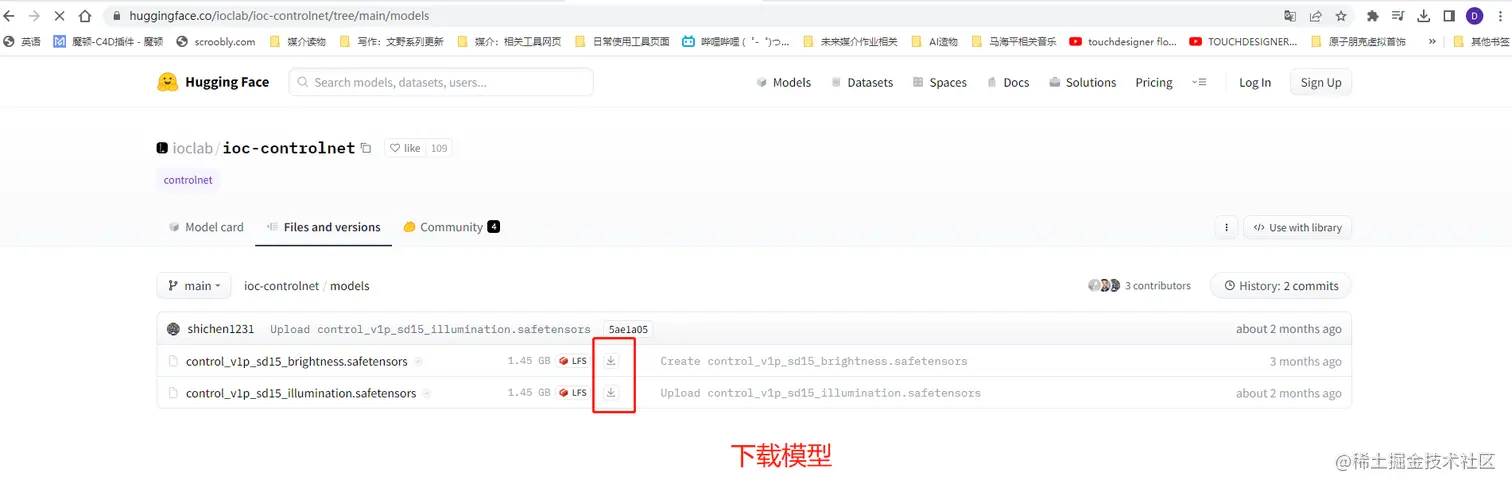The width and height of the screenshot is (1512, 488).
Task: Open the additional navigation menu beside Pricing
Action: 1200,82
